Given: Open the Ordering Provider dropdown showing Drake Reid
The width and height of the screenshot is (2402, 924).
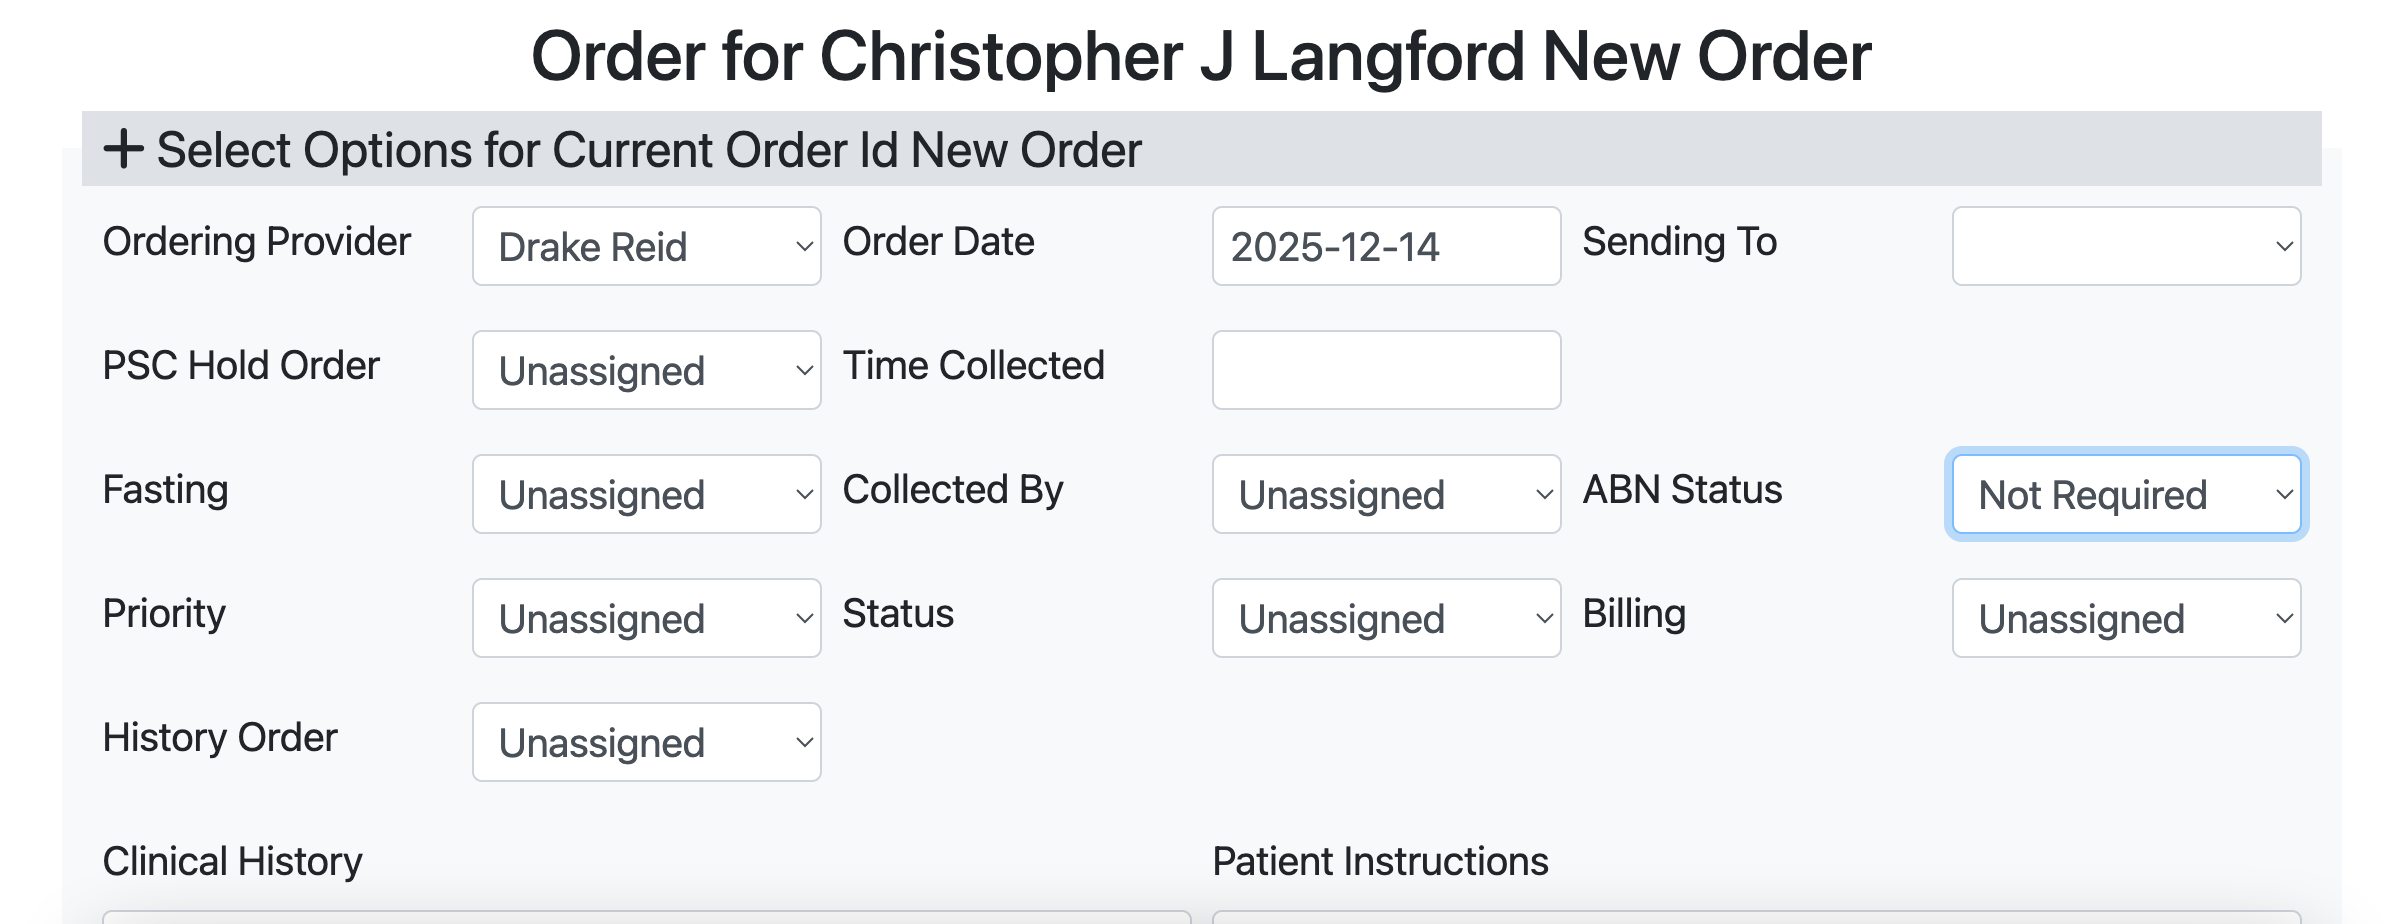Looking at the screenshot, I should (x=645, y=246).
